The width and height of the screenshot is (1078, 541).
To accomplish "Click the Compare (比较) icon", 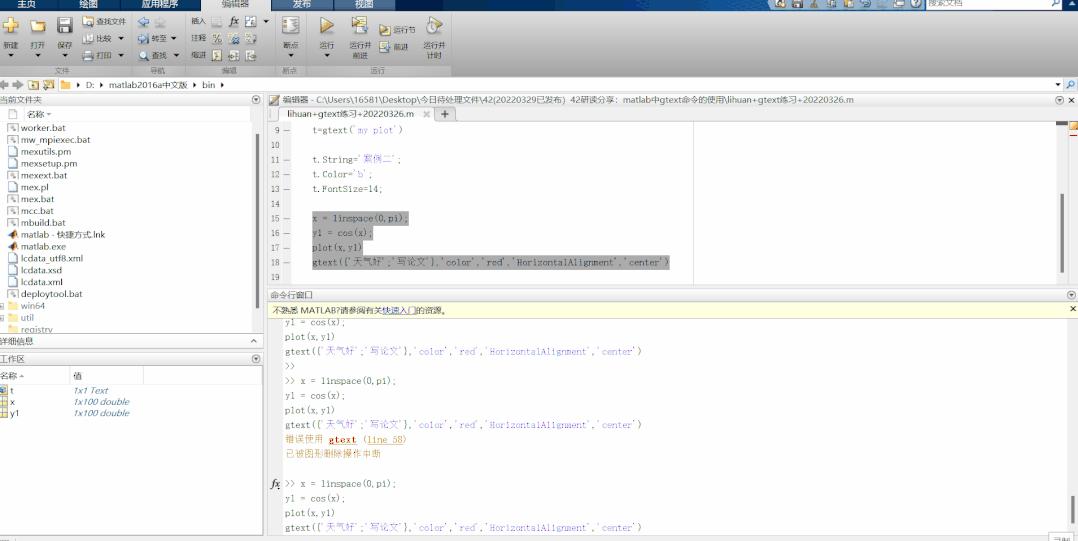I will [88, 38].
